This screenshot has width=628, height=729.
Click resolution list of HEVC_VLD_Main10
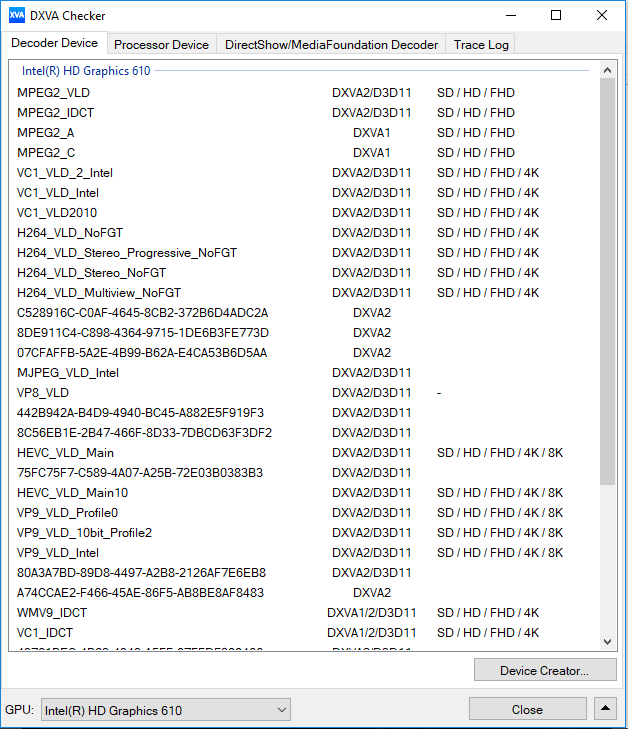(x=500, y=493)
